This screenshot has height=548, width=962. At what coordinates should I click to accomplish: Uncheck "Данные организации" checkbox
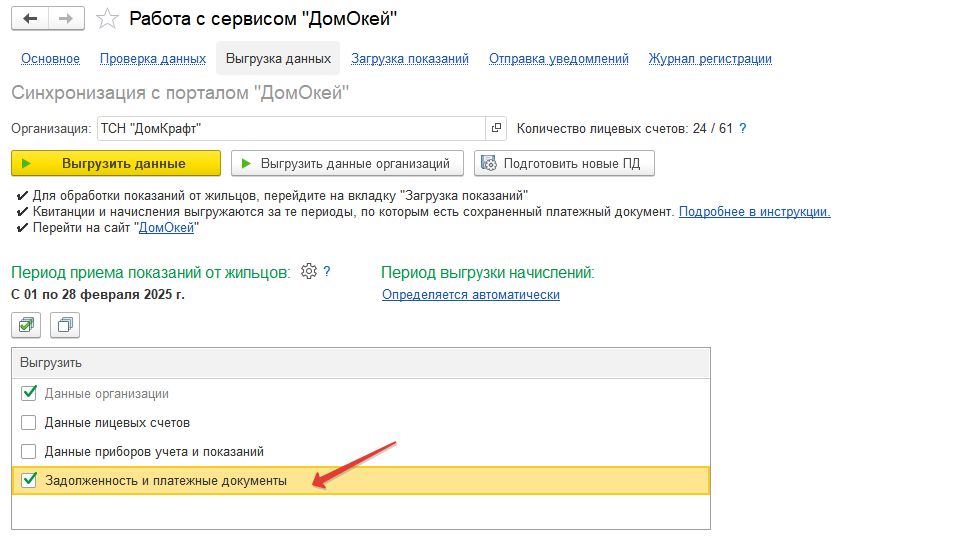click(29, 393)
